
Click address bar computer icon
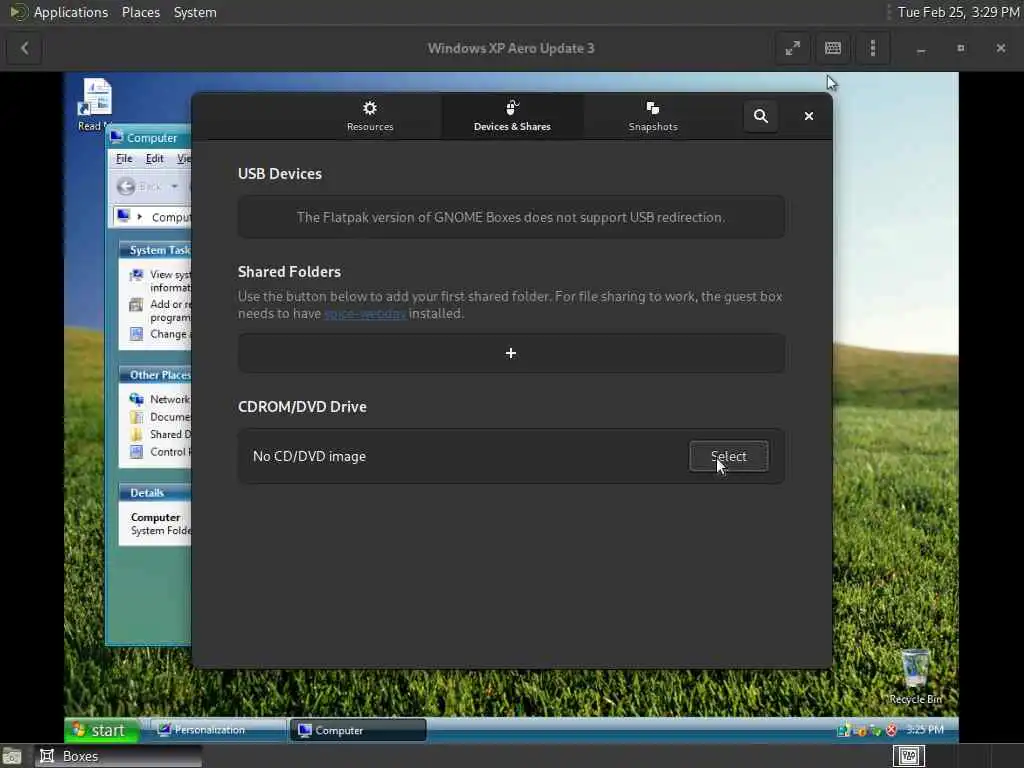click(123, 216)
